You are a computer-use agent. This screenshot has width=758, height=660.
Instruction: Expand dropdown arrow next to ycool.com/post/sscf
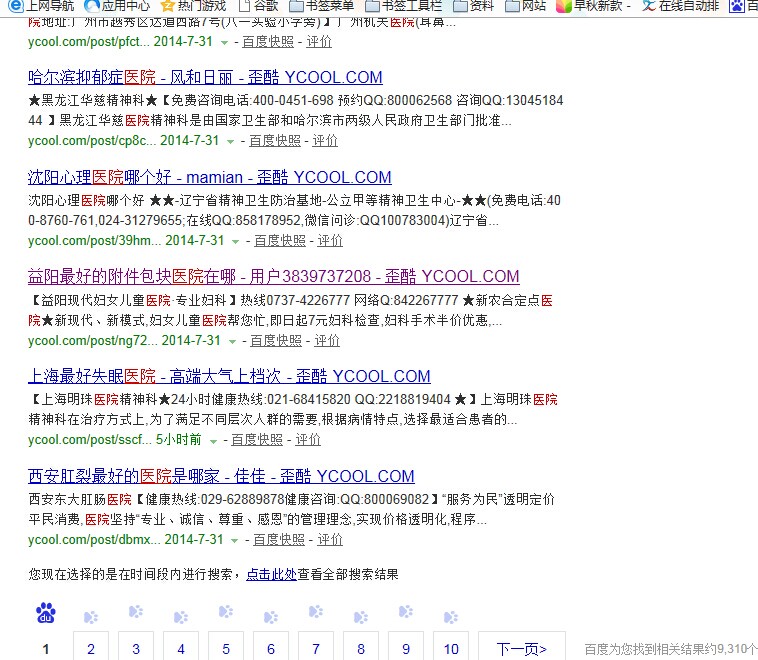(x=213, y=441)
